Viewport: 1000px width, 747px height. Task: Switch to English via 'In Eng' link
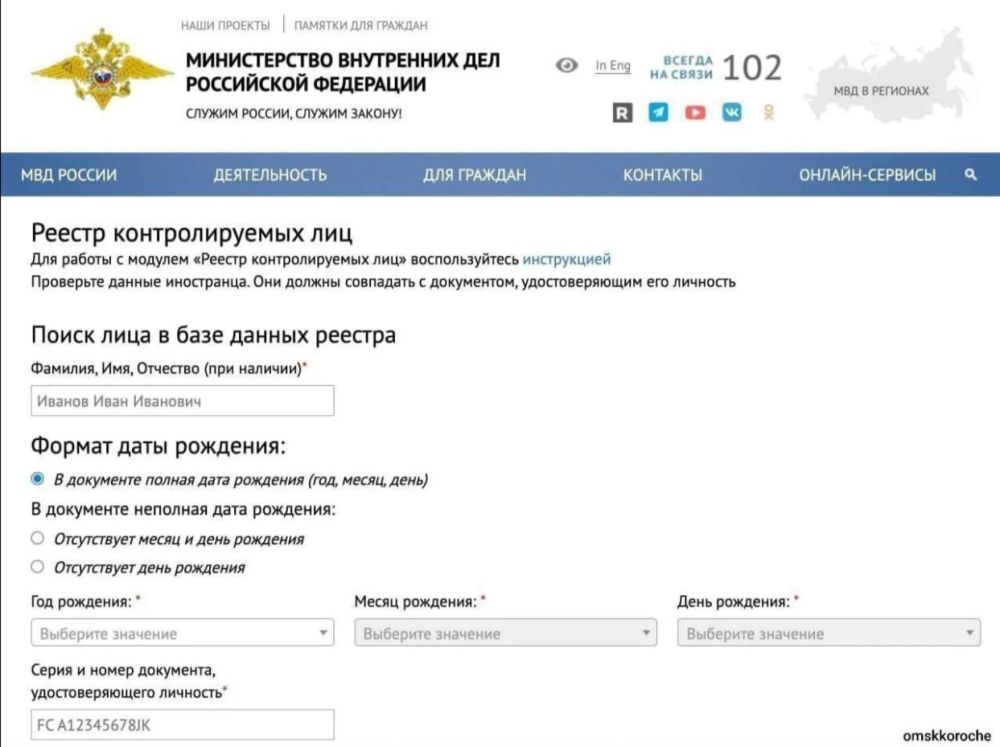pyautogui.click(x=613, y=66)
